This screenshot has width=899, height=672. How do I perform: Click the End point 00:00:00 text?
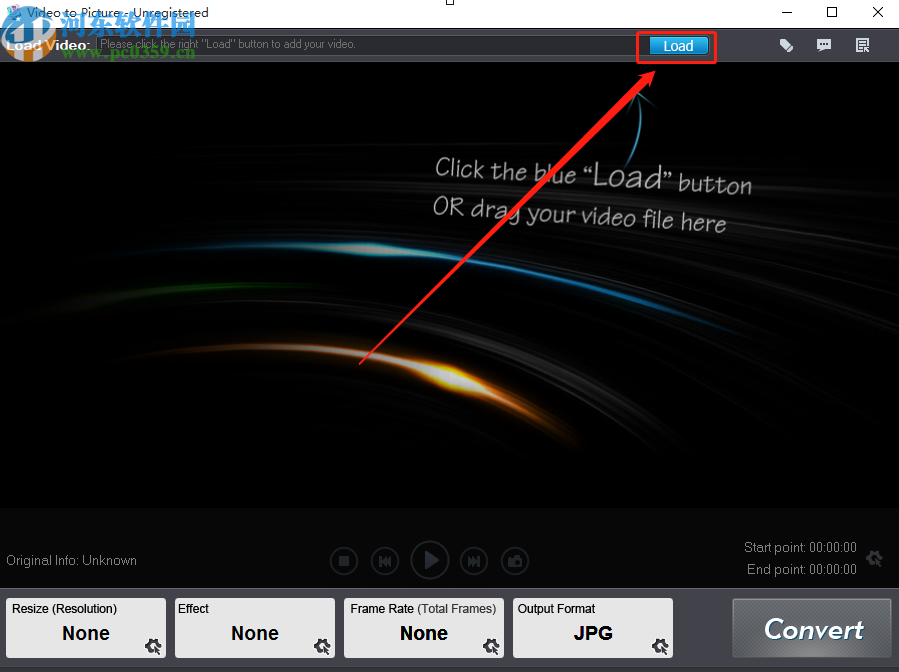click(802, 569)
